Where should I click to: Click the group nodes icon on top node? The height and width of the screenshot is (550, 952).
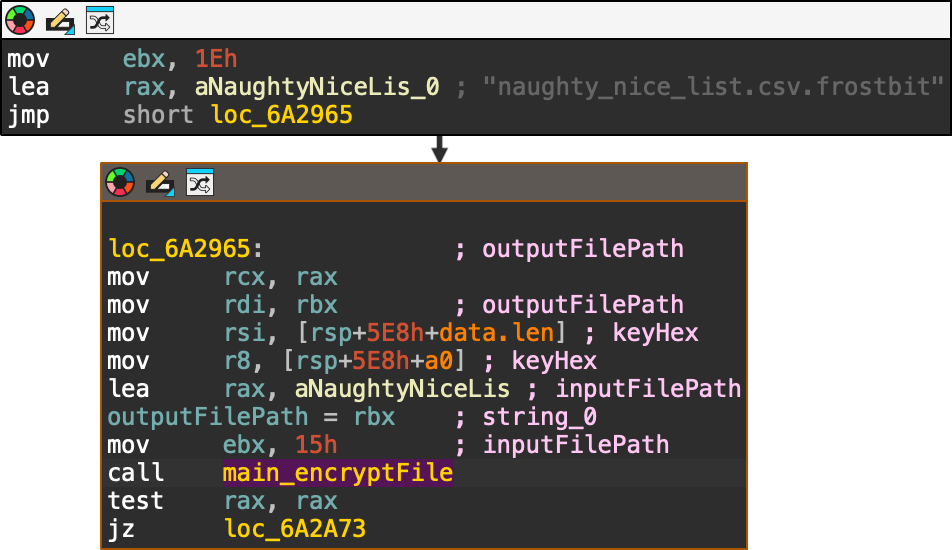[100, 19]
